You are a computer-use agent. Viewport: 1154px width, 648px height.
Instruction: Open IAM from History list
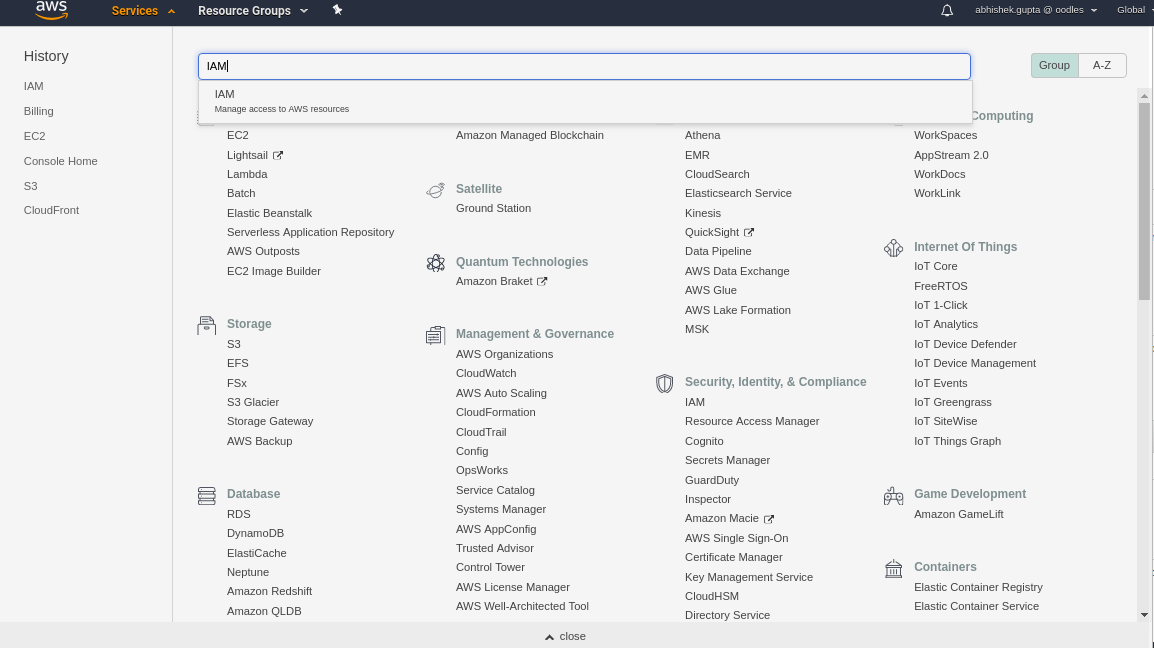pos(33,86)
